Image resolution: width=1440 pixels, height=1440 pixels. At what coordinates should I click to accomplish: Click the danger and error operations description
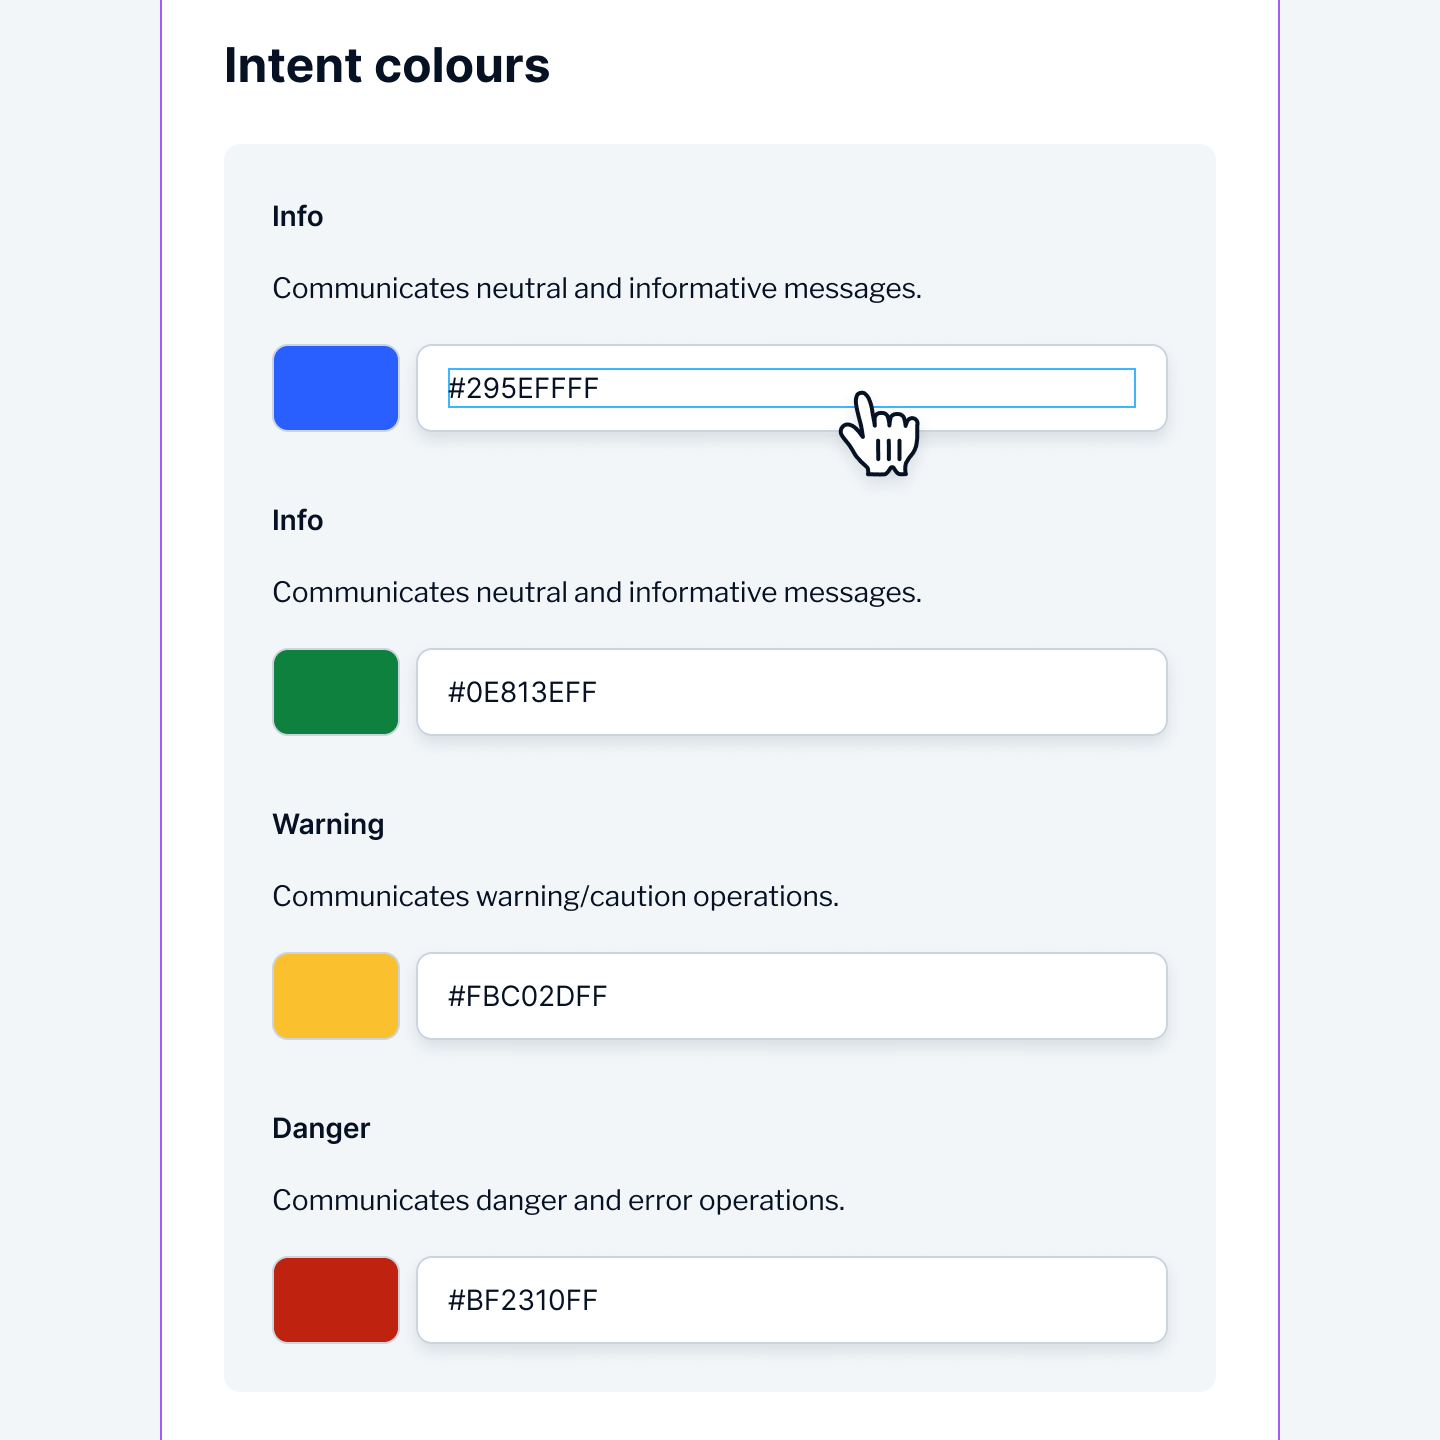click(x=558, y=1200)
